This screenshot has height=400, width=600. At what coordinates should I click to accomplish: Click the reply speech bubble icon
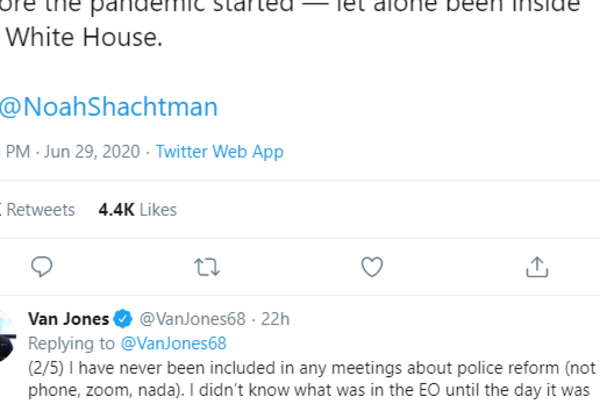point(41,266)
